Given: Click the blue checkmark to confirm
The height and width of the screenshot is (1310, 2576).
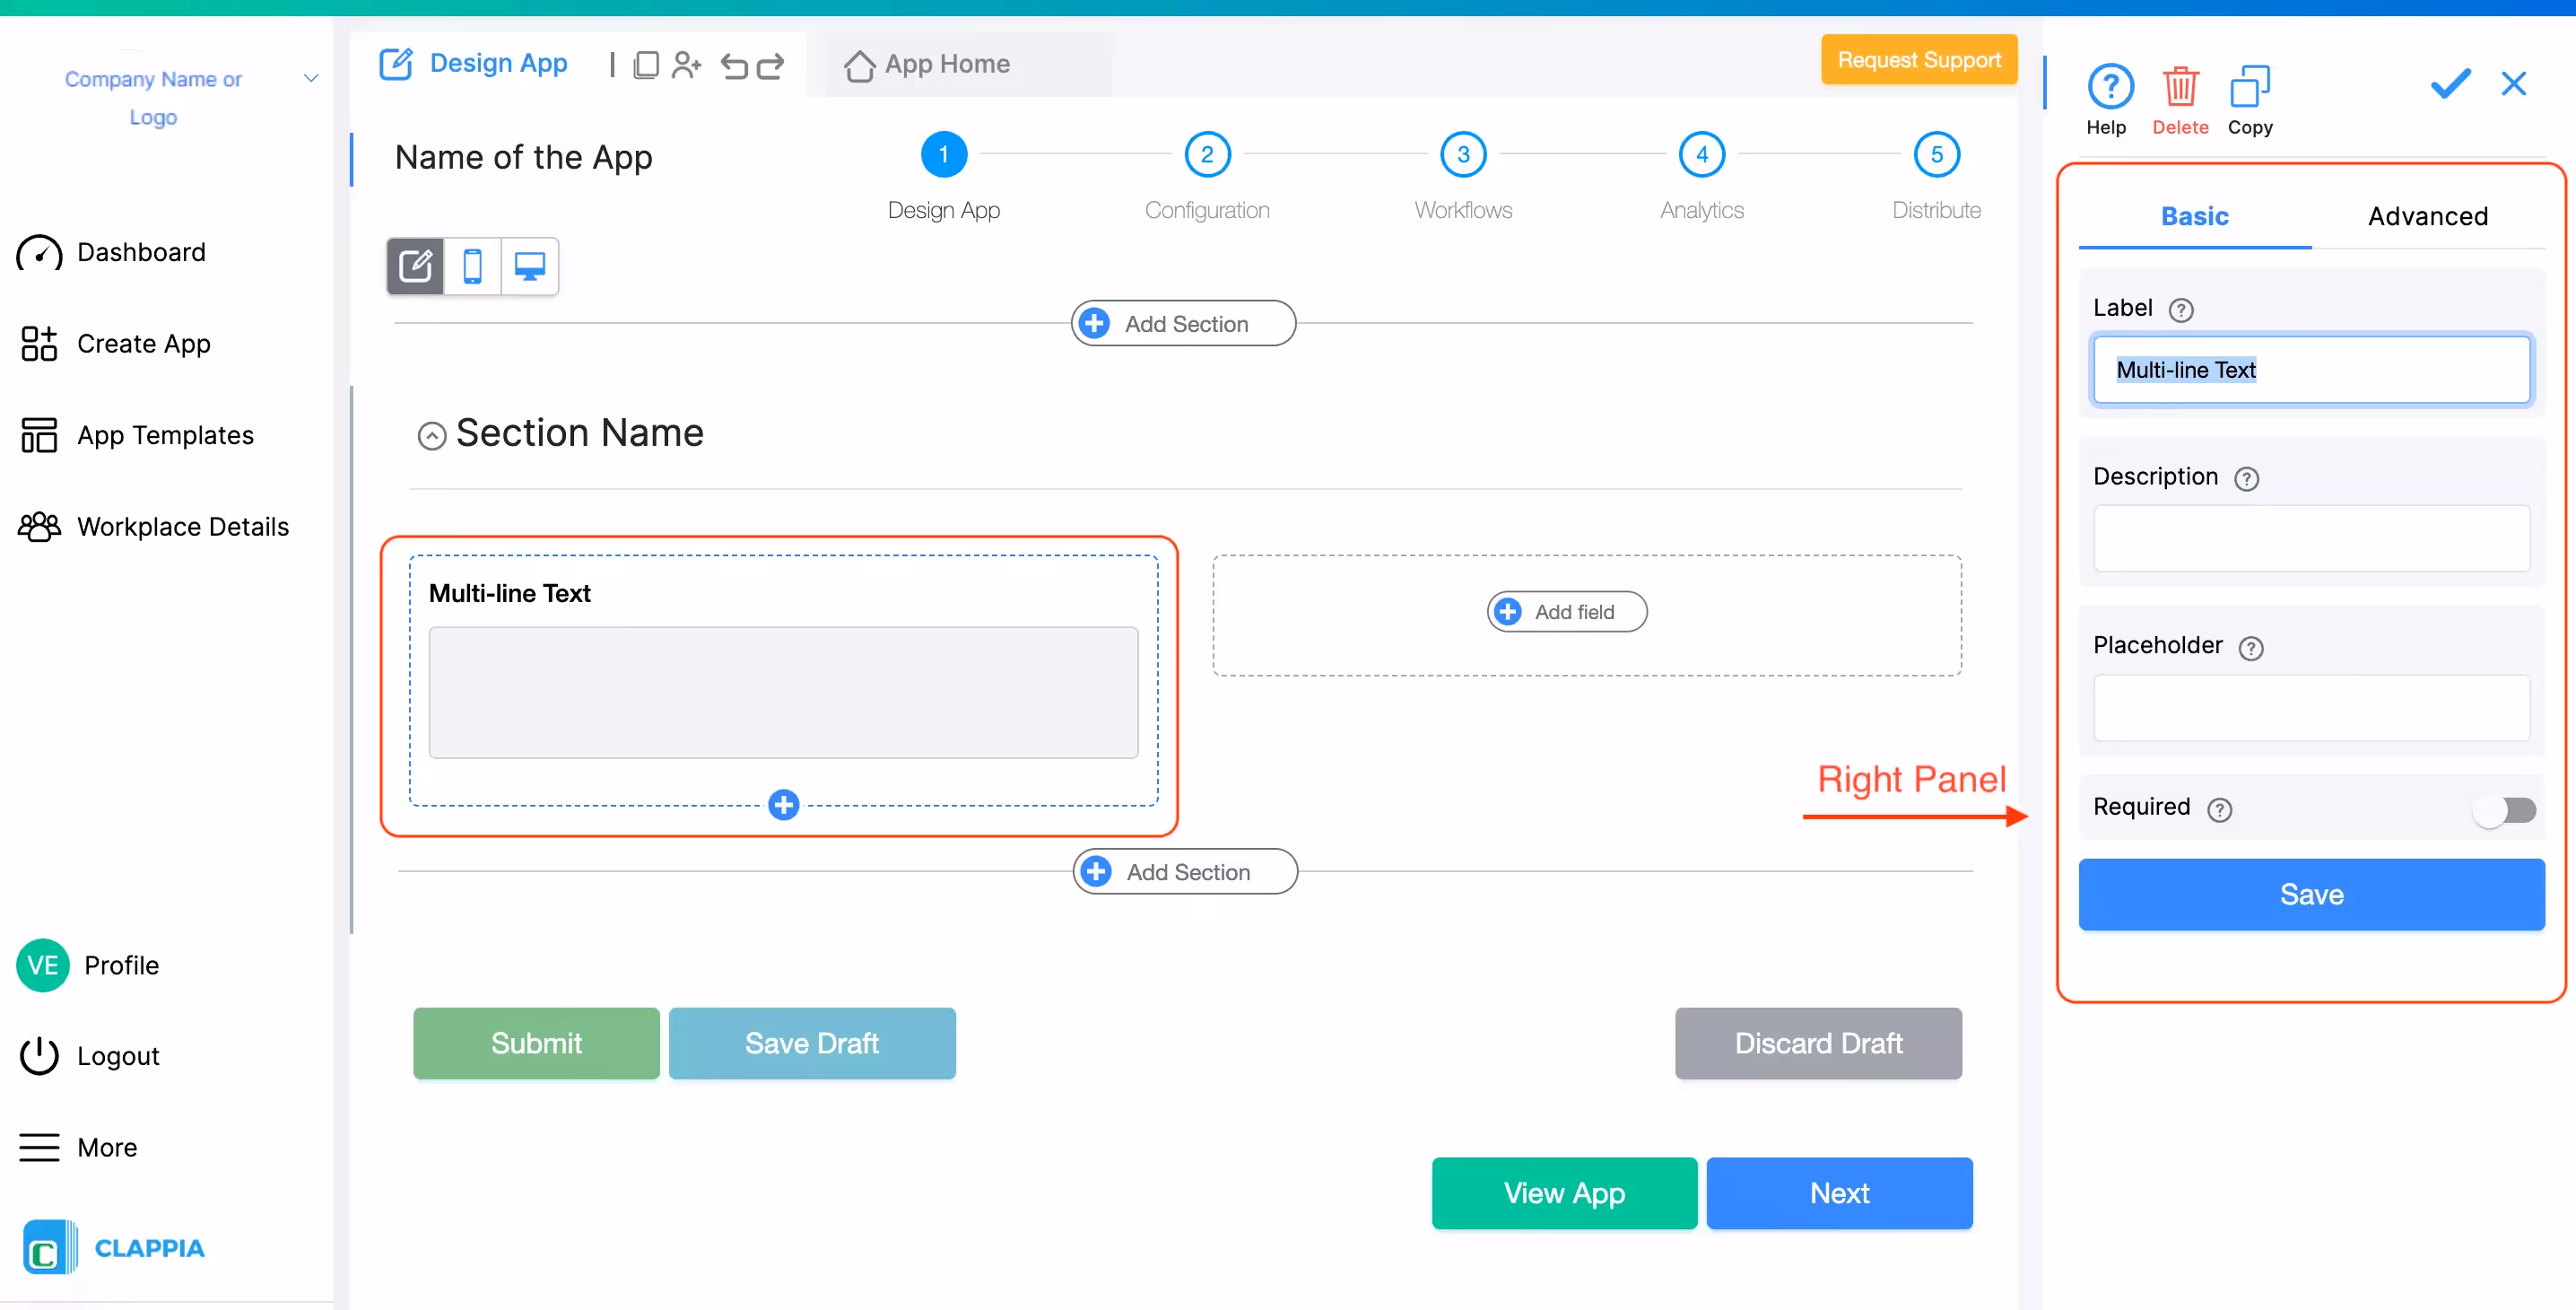Looking at the screenshot, I should pos(2450,84).
